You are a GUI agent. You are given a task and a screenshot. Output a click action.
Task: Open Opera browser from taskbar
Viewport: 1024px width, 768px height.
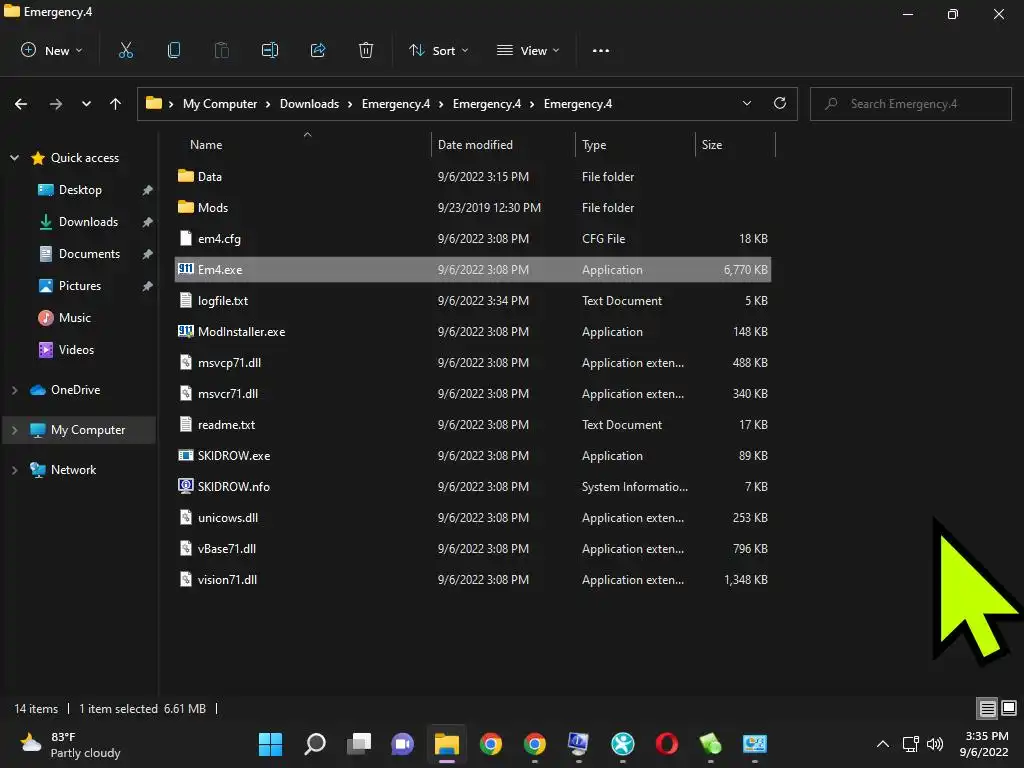[666, 744]
